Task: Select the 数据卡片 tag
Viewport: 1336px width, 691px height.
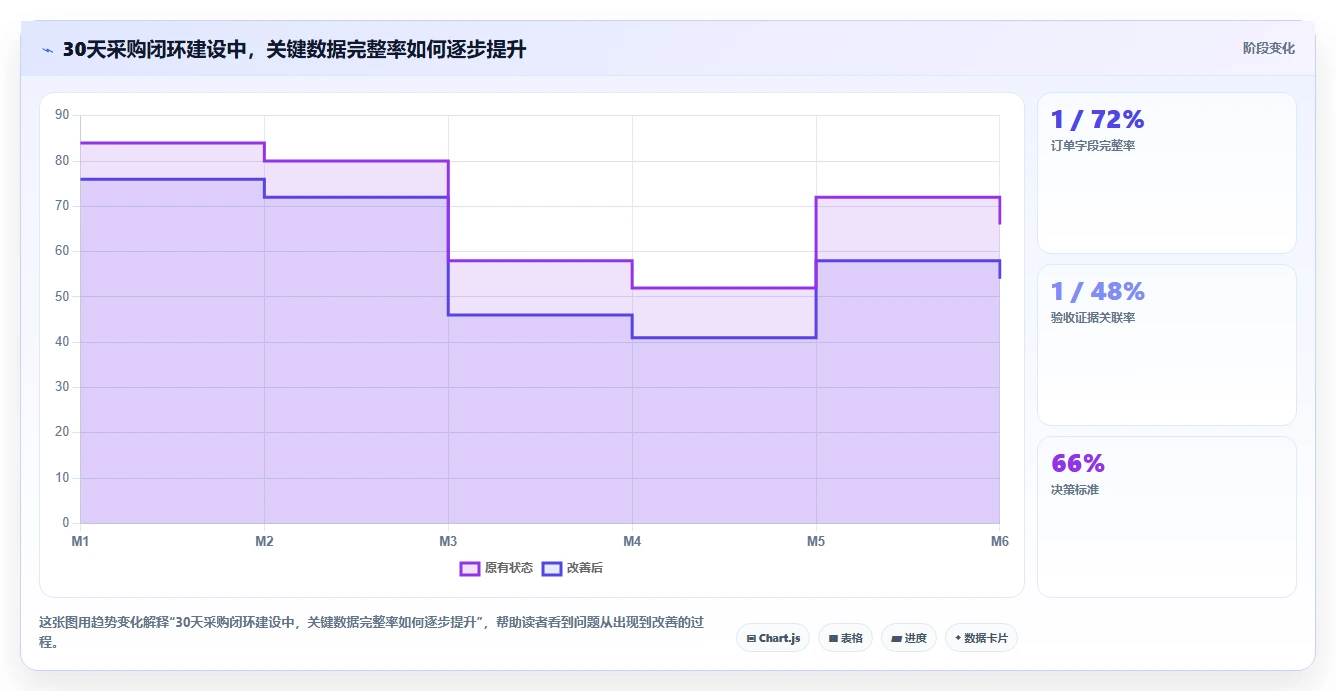Action: (981, 638)
